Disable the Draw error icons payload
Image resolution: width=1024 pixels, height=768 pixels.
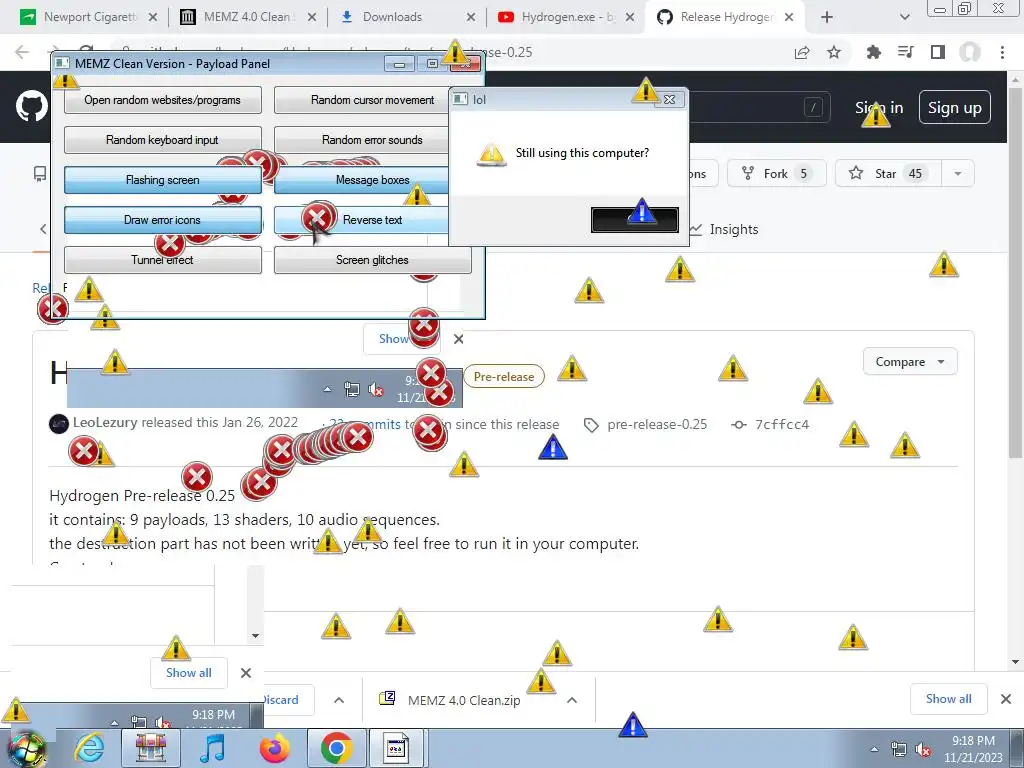[x=163, y=220]
